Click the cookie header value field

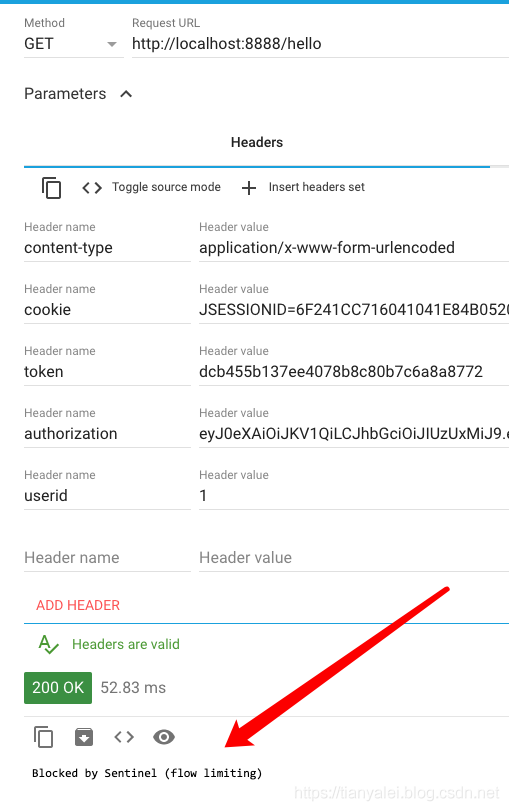click(354, 310)
